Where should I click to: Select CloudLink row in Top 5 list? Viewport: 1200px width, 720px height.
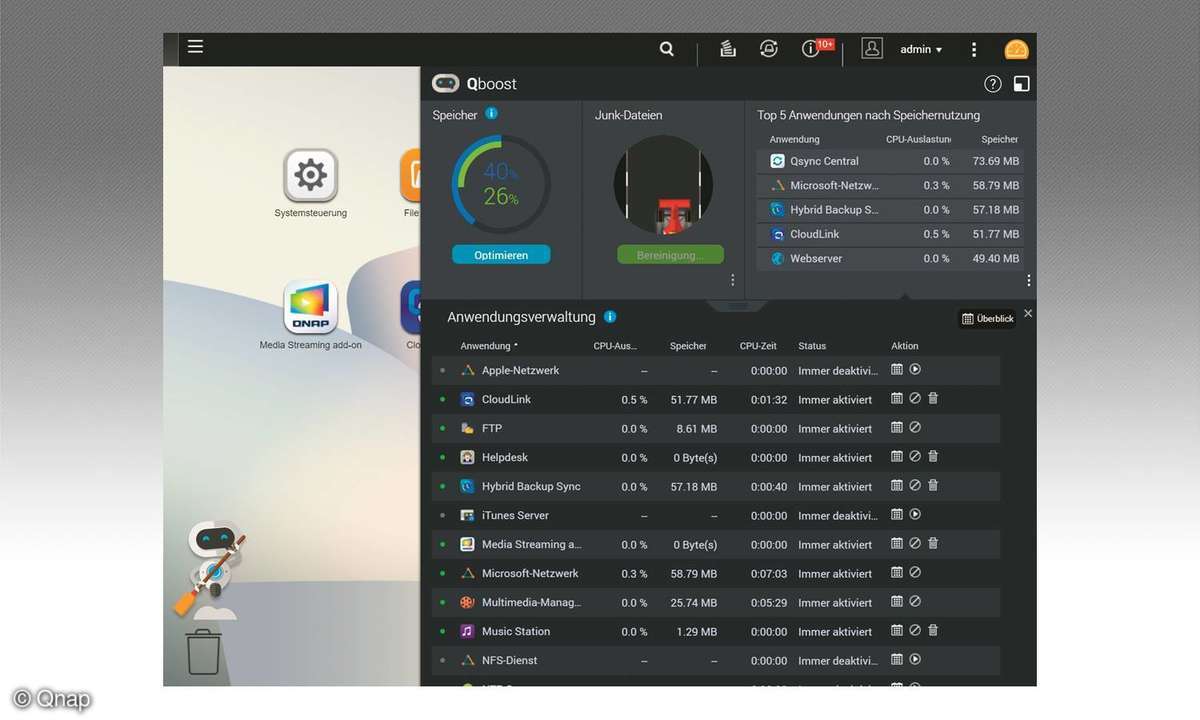pos(891,234)
